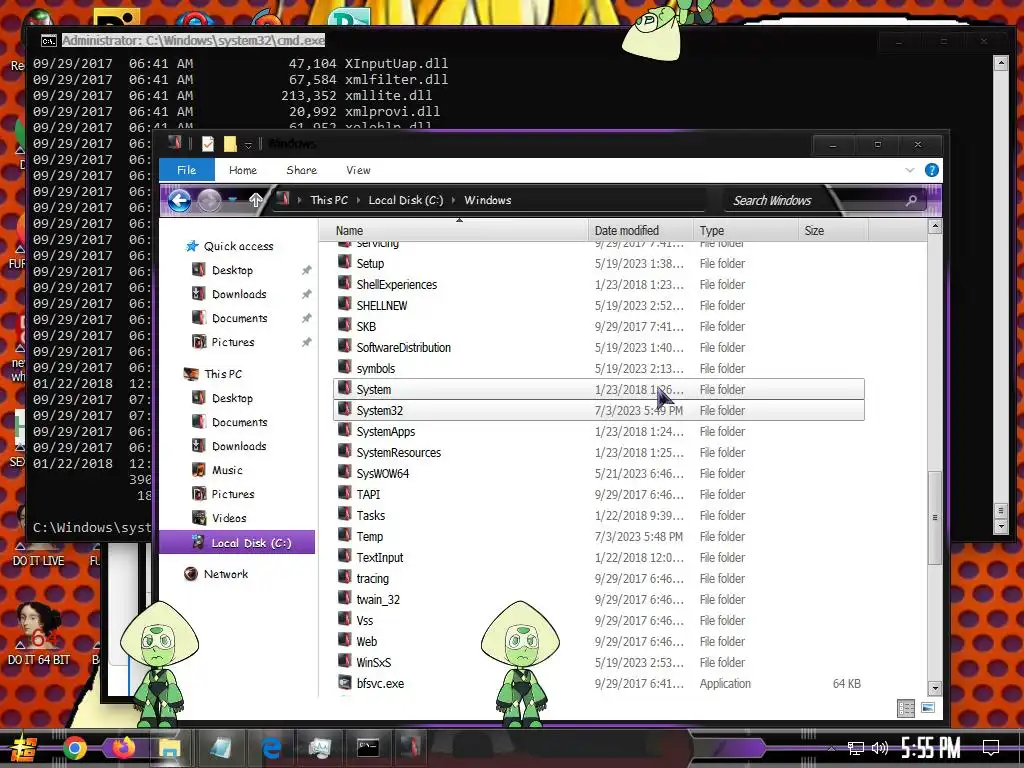Open Music folder under This PC
This screenshot has width=1024, height=768.
pyautogui.click(x=227, y=470)
